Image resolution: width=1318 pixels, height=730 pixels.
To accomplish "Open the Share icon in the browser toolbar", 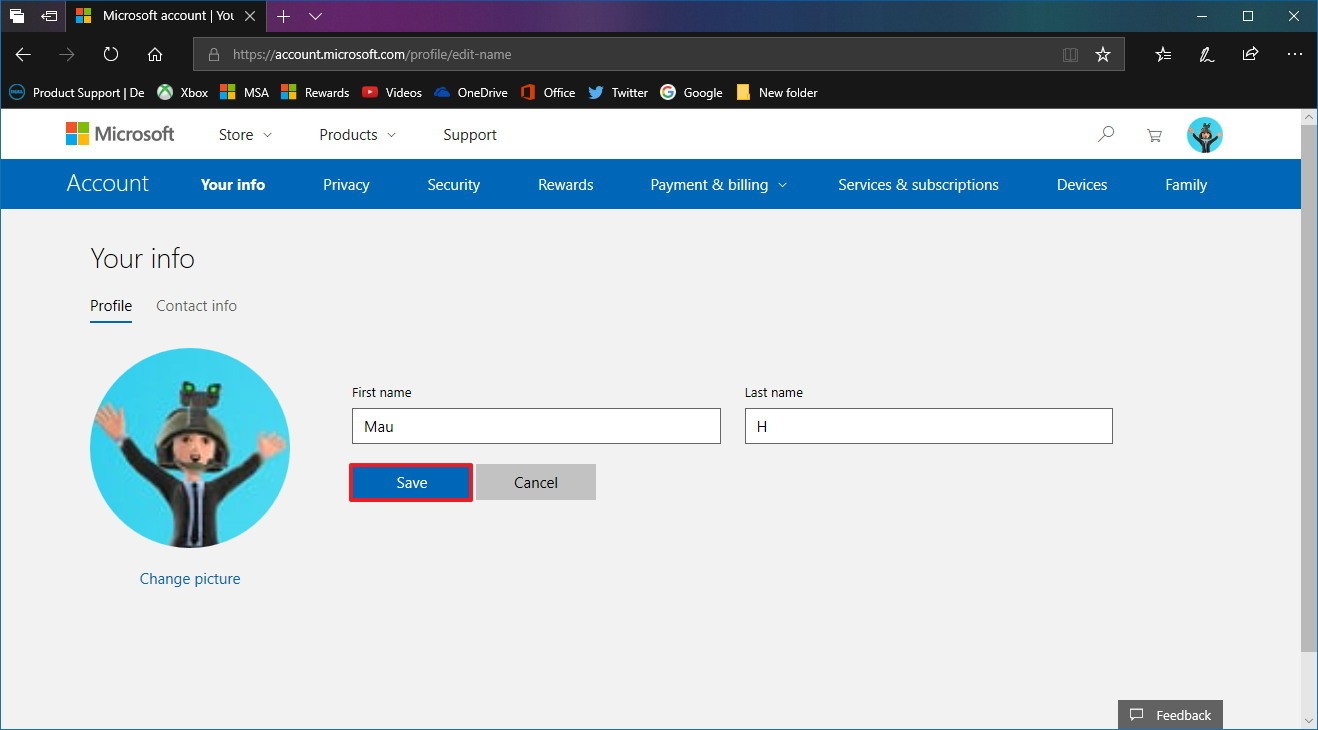I will pyautogui.click(x=1250, y=54).
